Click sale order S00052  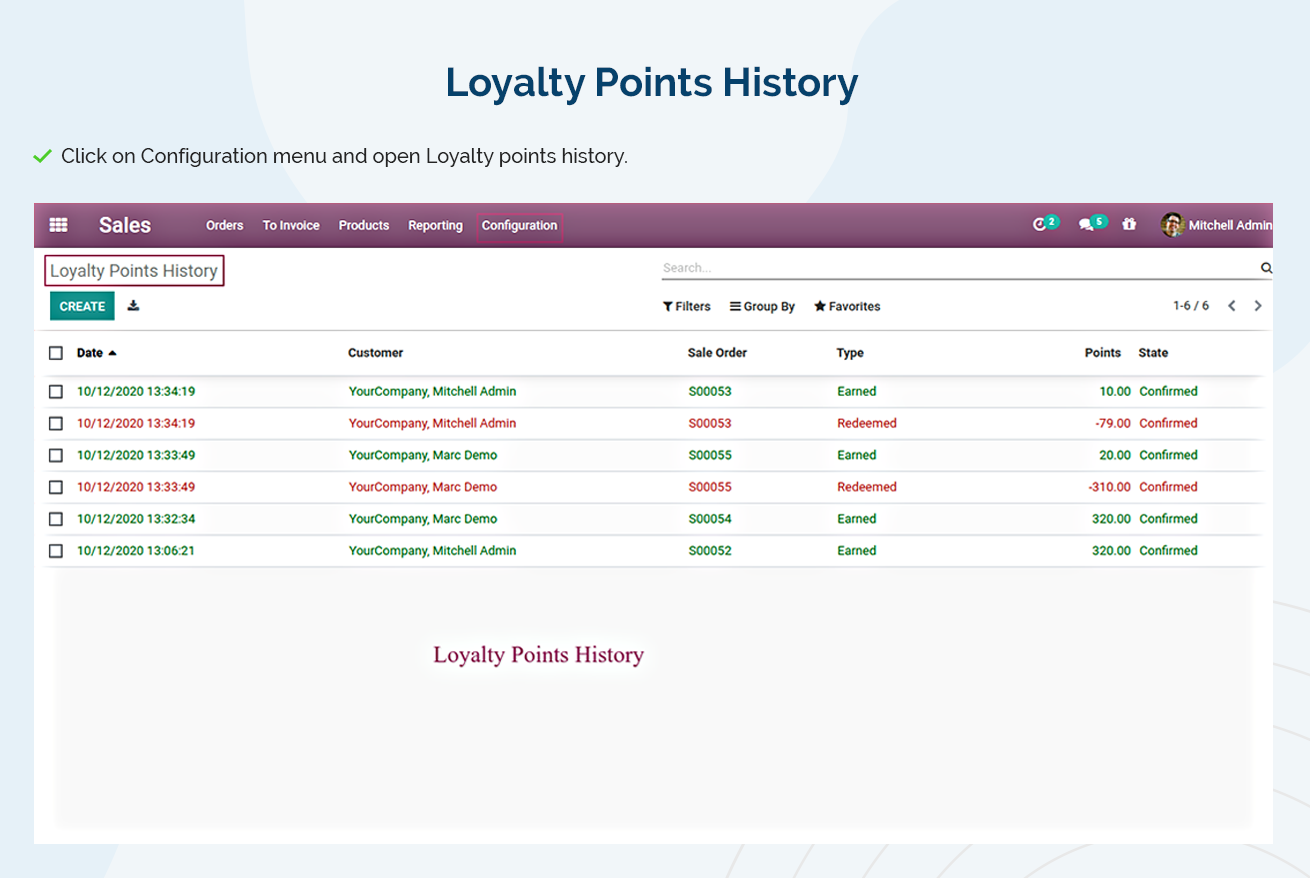pyautogui.click(x=710, y=551)
